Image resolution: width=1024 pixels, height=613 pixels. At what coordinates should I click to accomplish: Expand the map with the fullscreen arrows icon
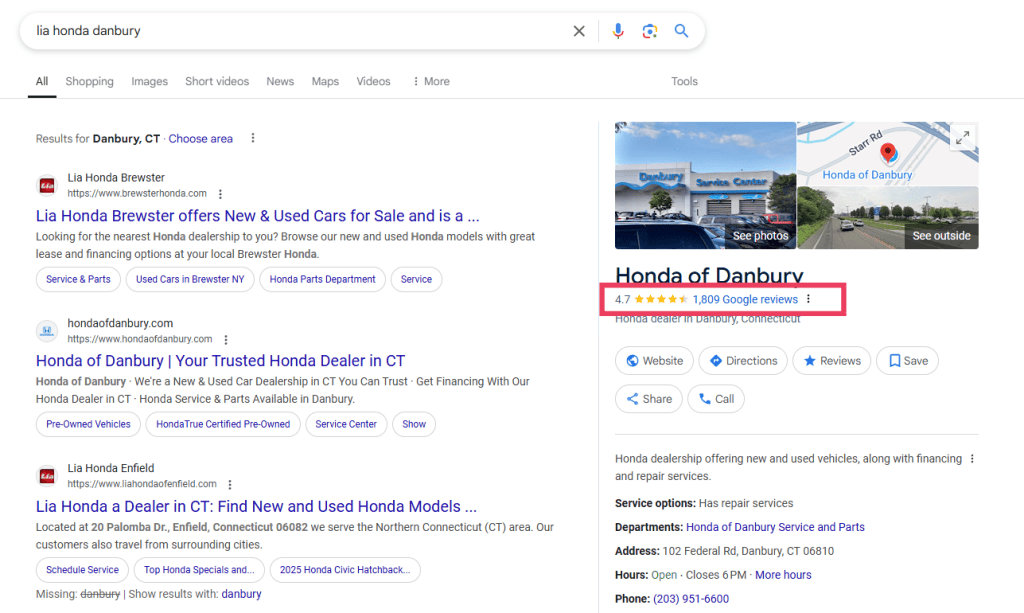(963, 138)
